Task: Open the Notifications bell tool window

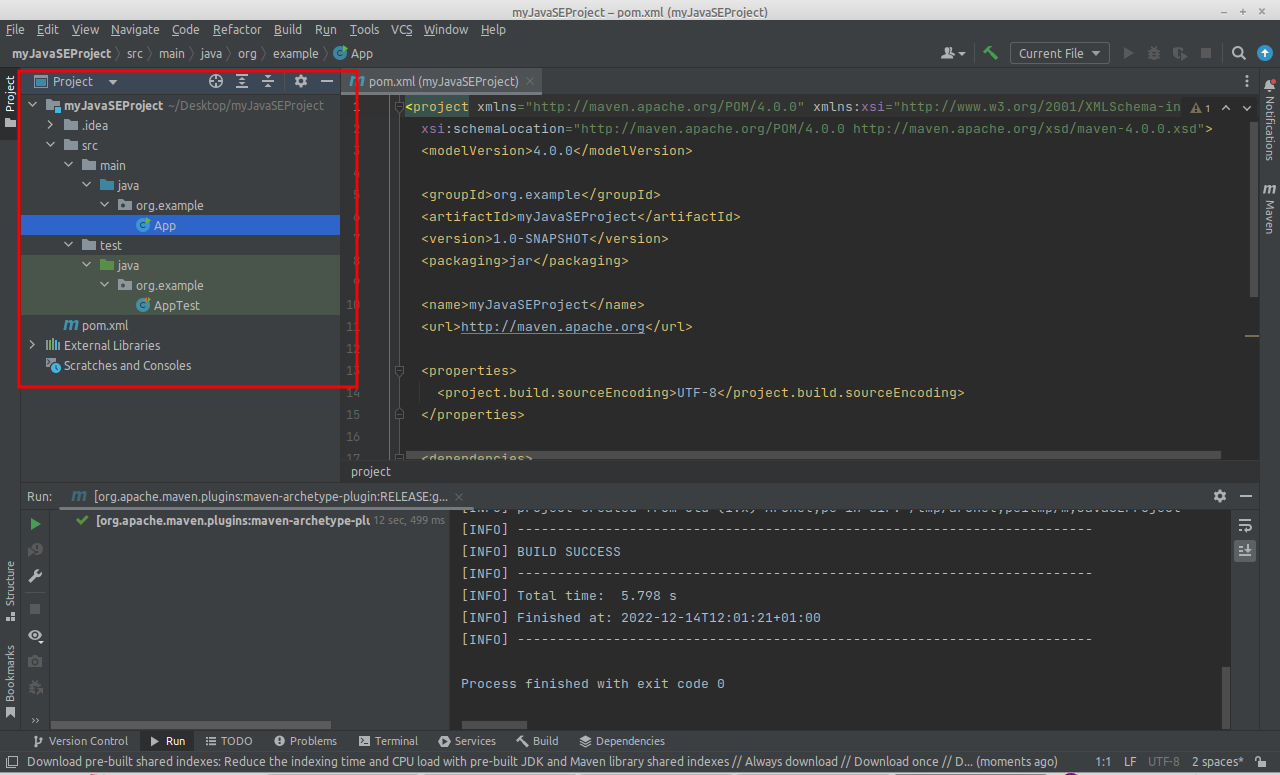Action: coord(1270,120)
